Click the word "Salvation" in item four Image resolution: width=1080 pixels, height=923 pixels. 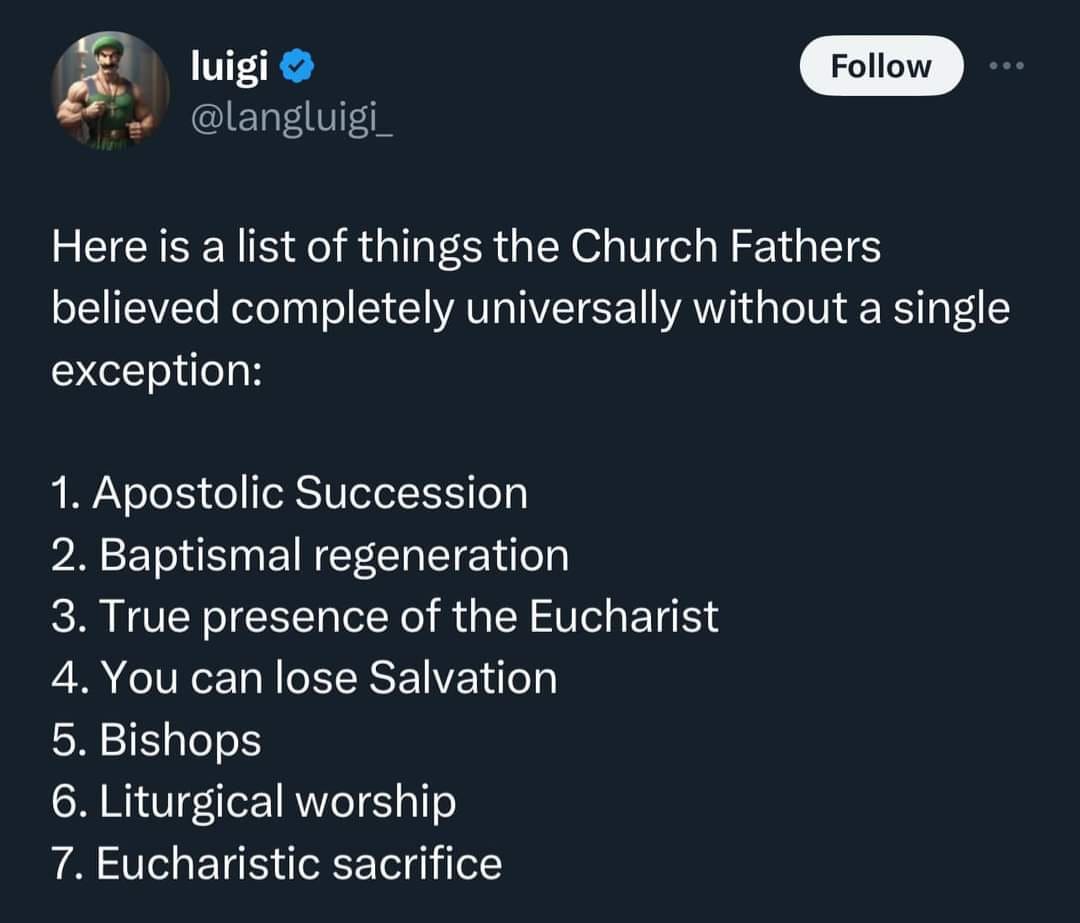pos(463,678)
